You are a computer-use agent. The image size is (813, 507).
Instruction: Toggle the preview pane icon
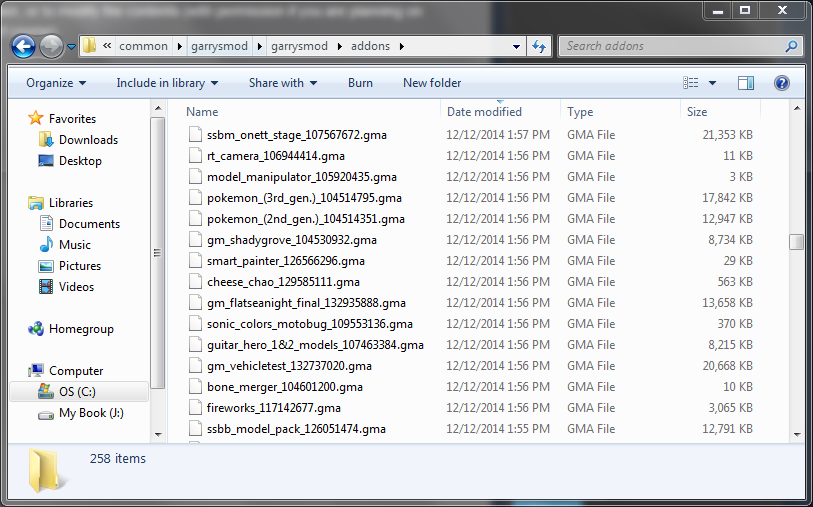(x=746, y=83)
